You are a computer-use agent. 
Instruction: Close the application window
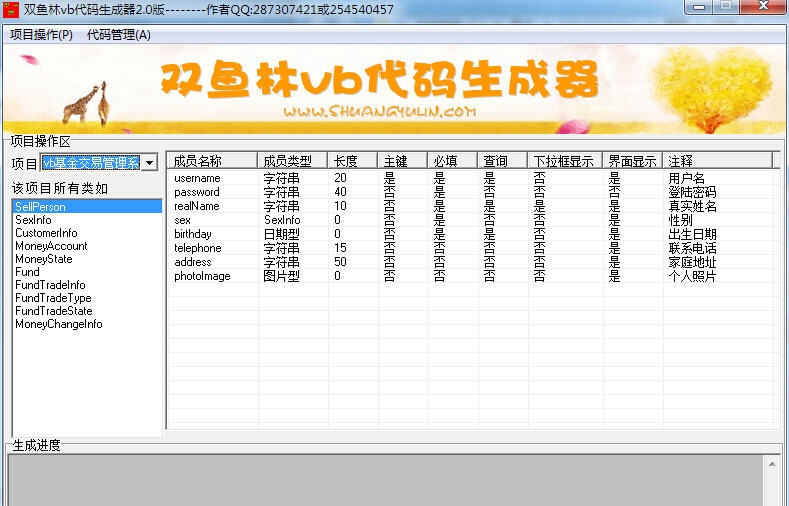coord(763,7)
